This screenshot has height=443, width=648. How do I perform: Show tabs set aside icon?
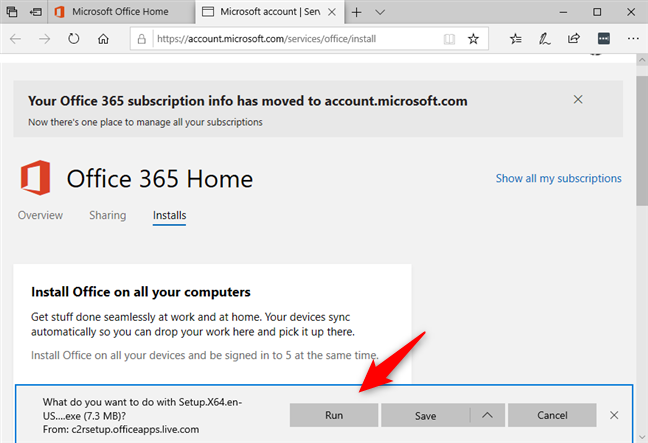12,12
